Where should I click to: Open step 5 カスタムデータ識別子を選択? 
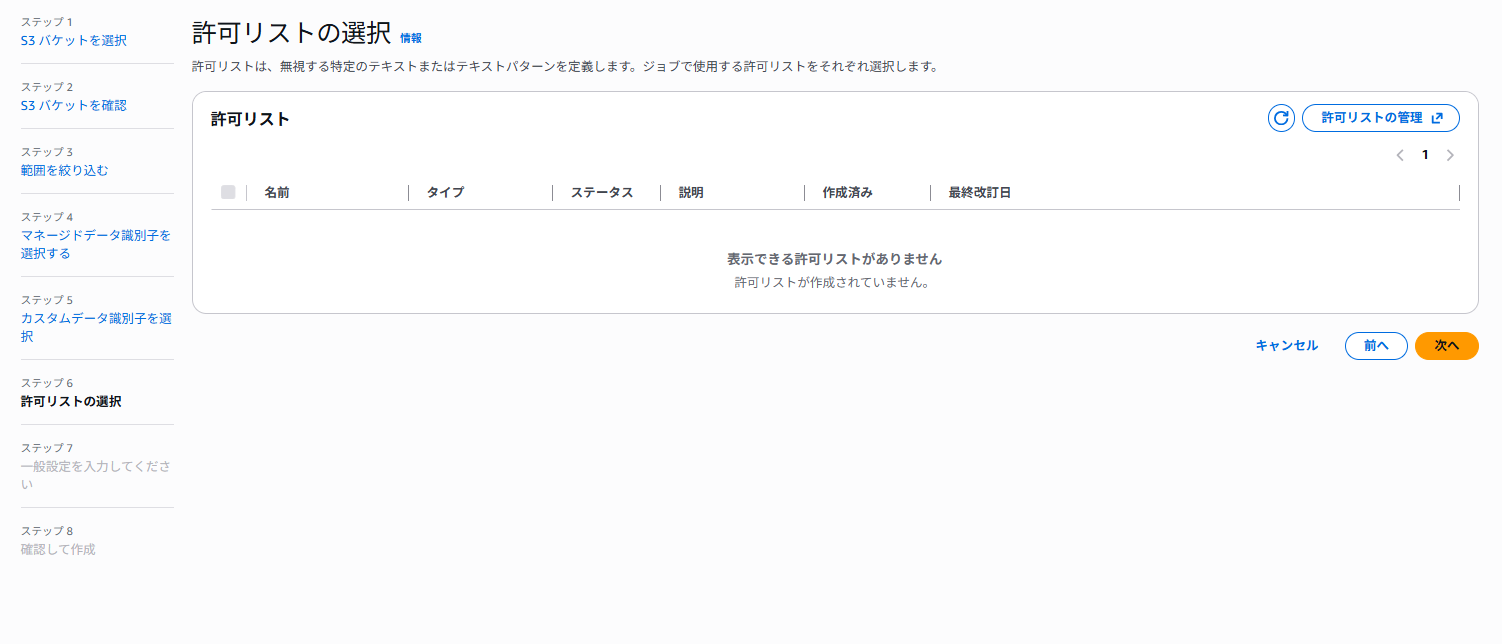(x=96, y=327)
